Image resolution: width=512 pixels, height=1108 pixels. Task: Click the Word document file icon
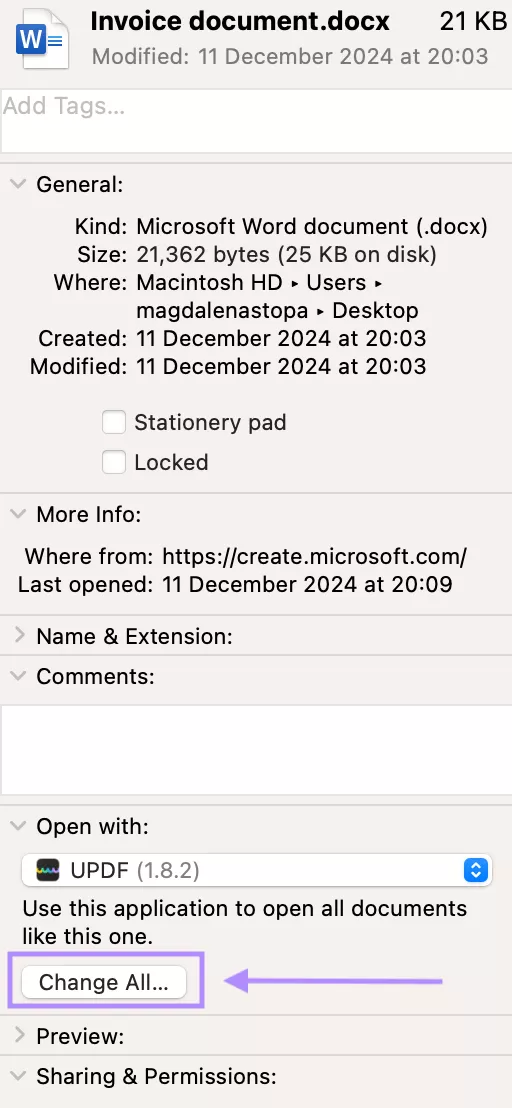45,39
